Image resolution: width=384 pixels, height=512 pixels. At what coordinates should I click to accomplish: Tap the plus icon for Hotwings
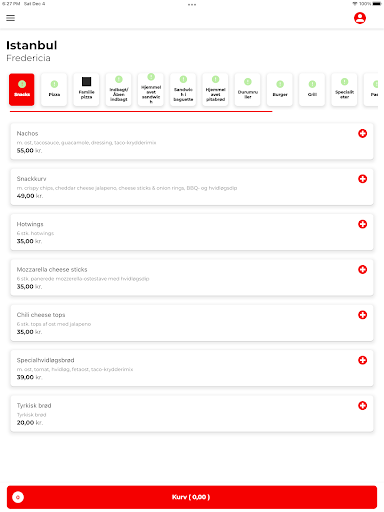tap(362, 224)
